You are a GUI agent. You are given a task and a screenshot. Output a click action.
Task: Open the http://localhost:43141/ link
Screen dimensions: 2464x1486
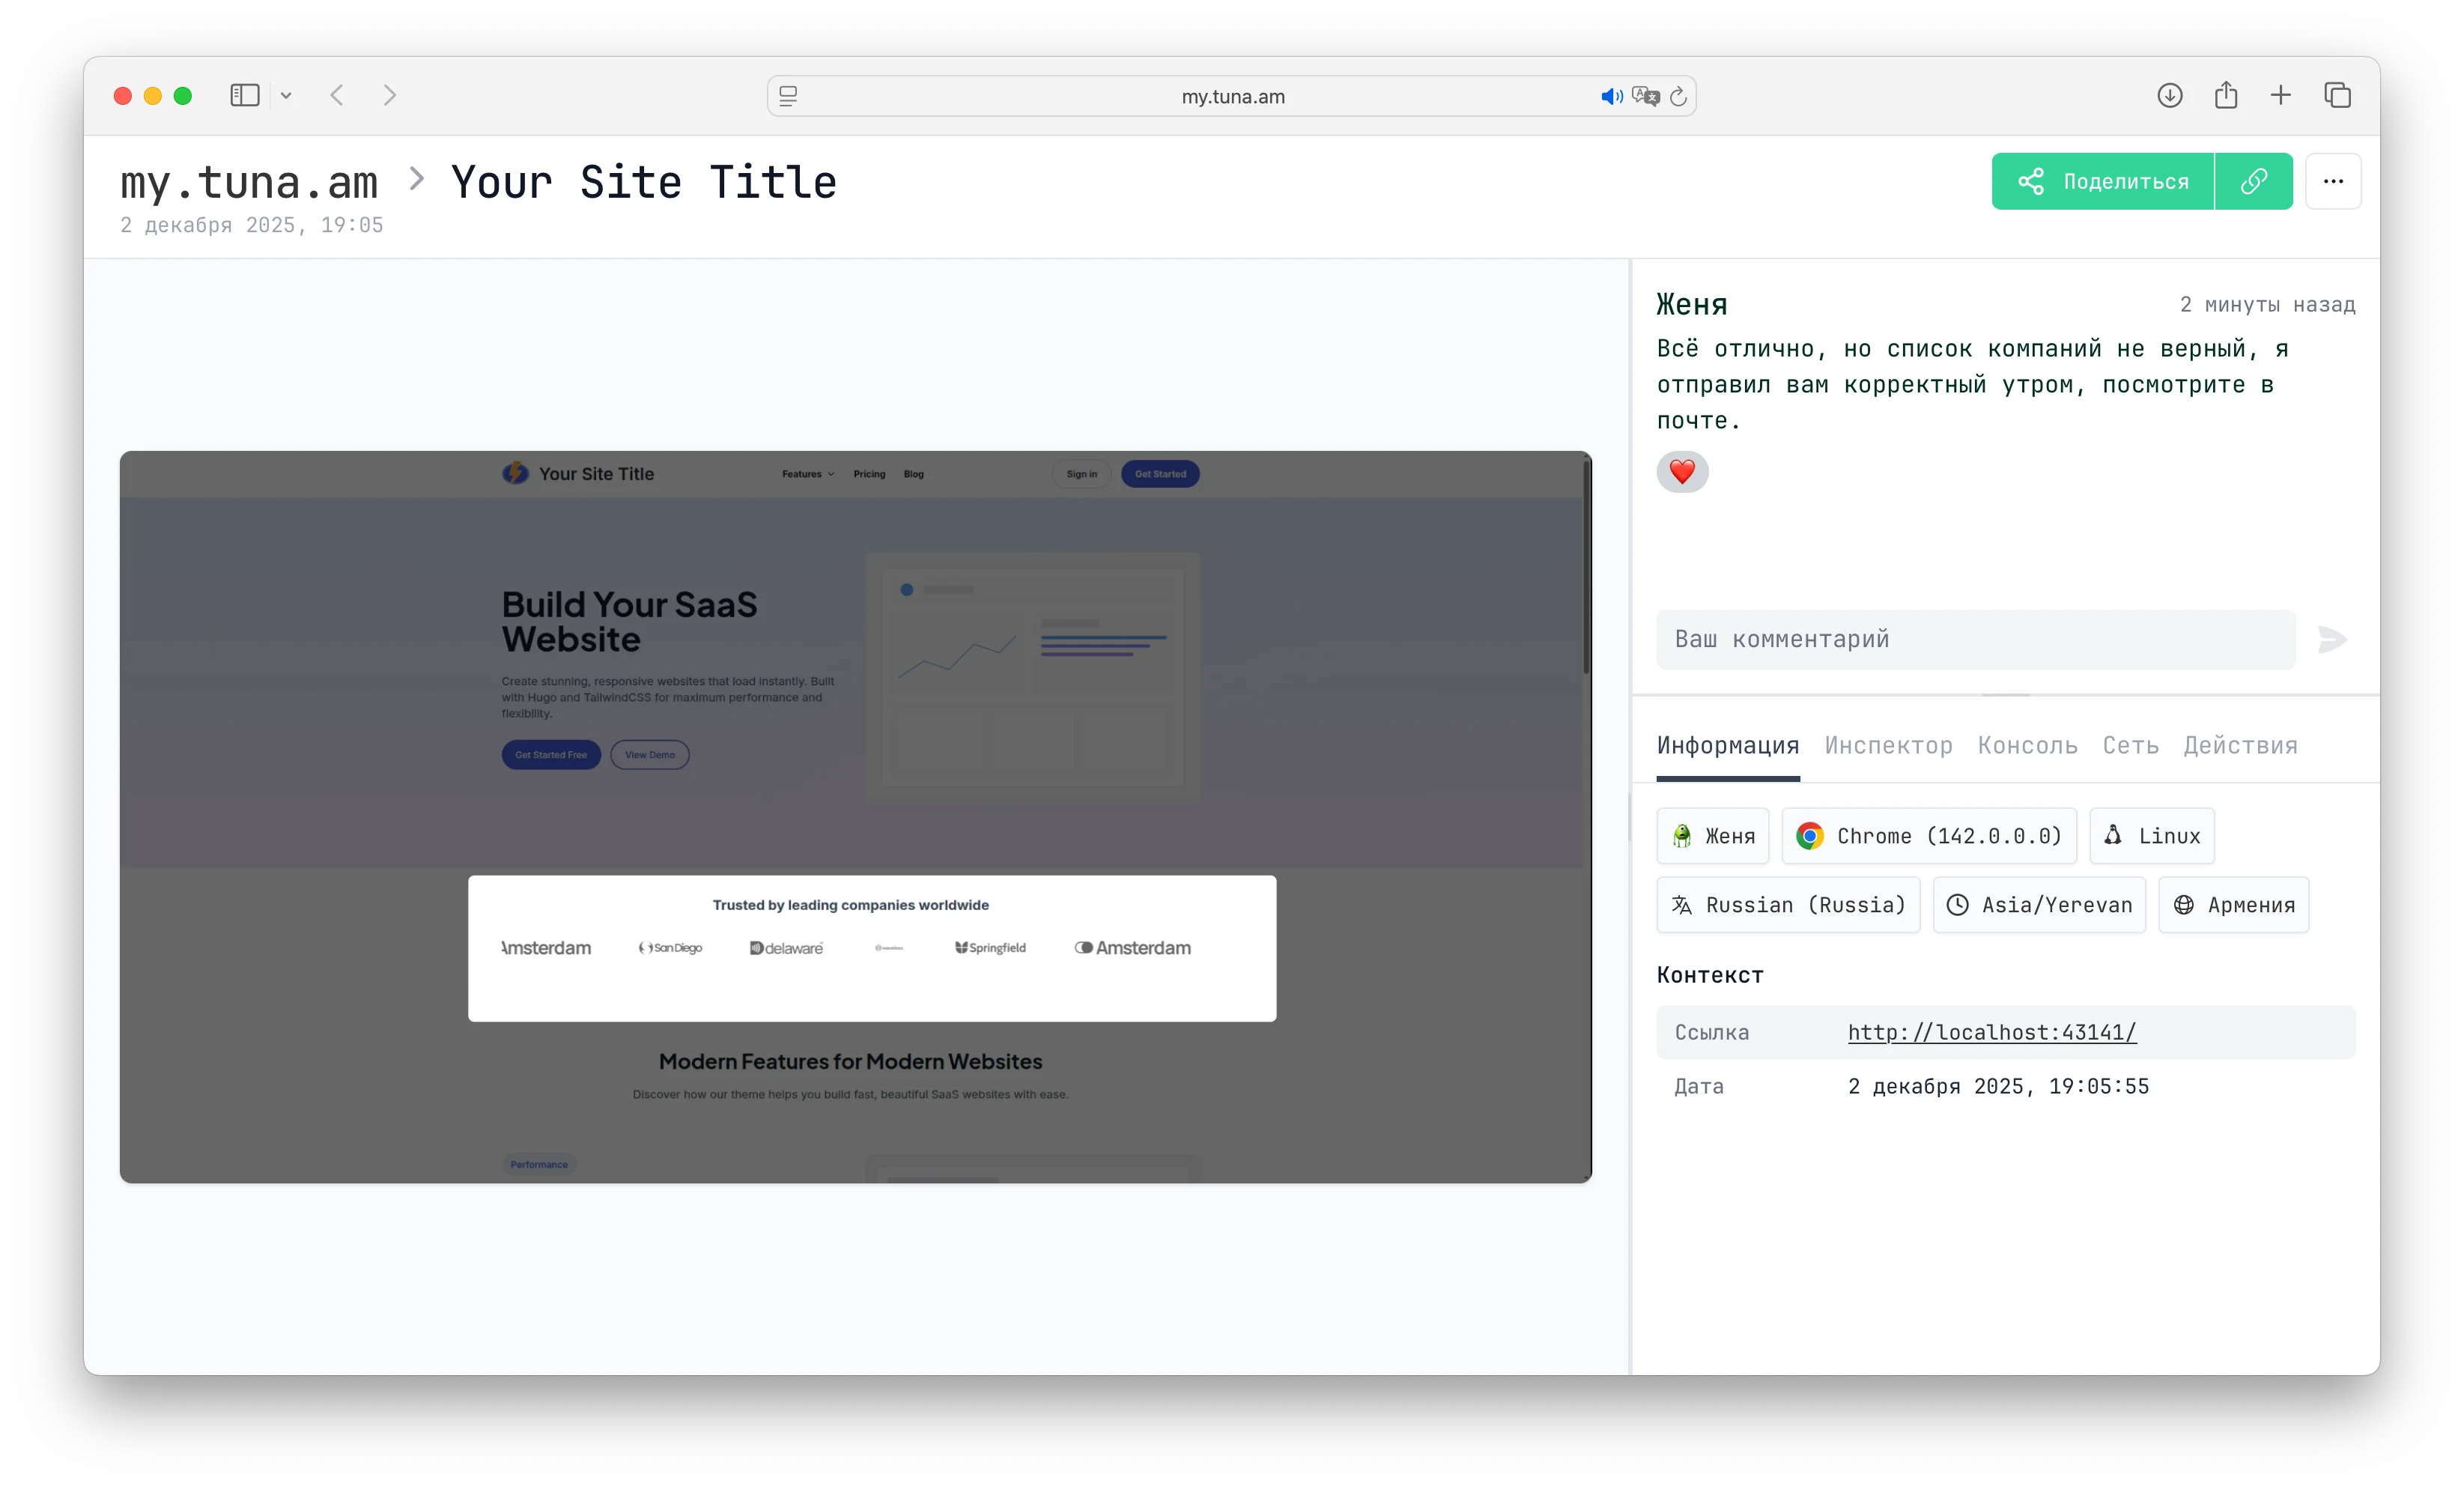tap(1991, 1032)
